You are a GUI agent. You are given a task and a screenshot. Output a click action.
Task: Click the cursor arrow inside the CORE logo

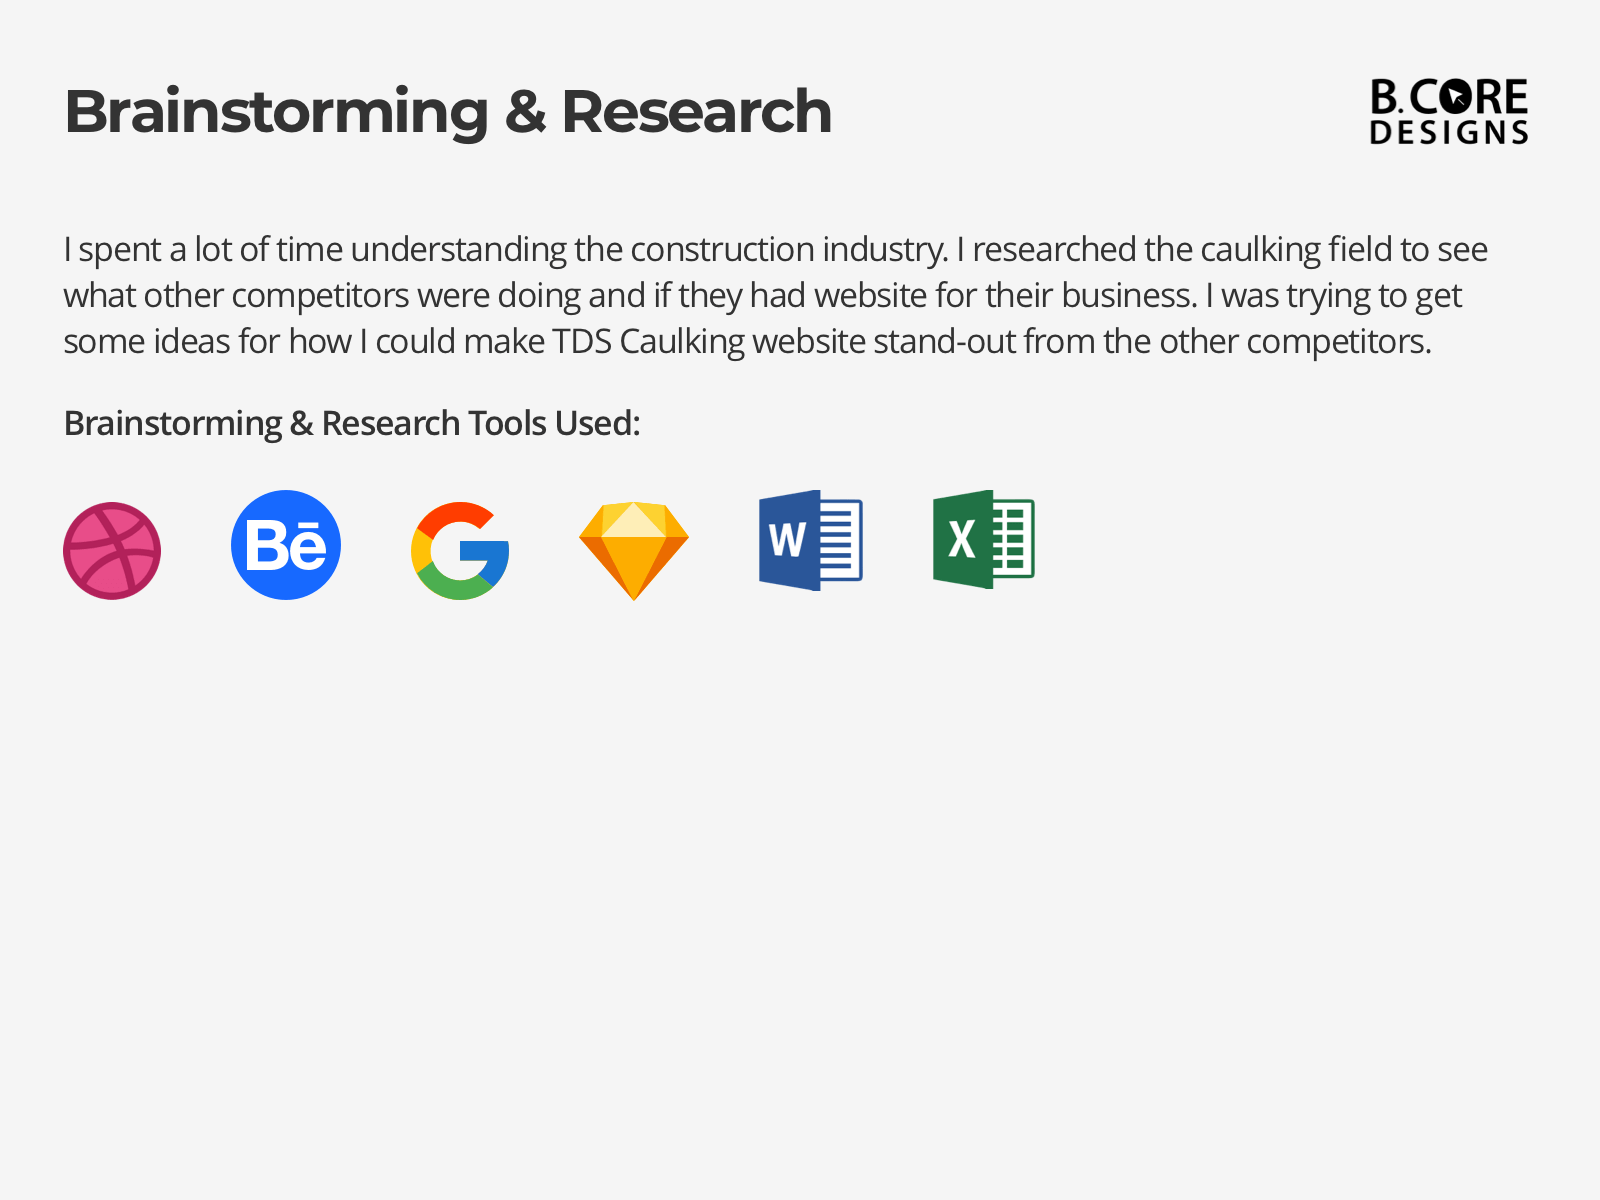click(1457, 97)
